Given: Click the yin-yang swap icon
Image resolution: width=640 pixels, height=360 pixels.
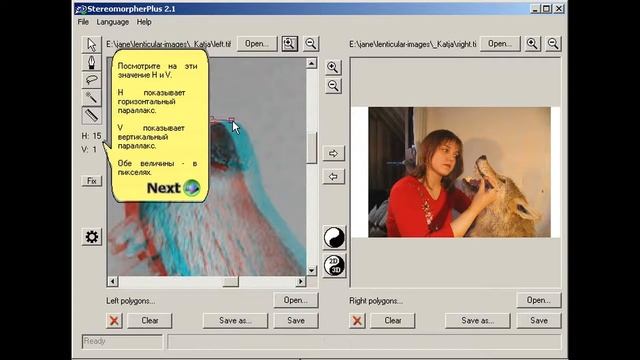Looking at the screenshot, I should pos(334,237).
